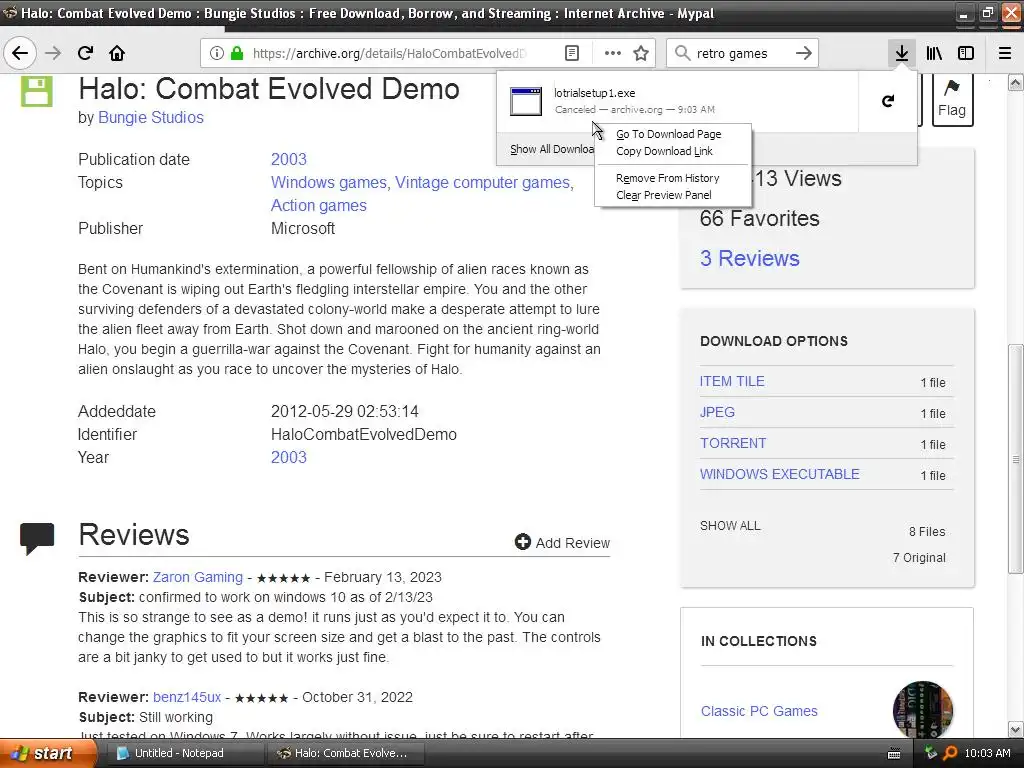Viewport: 1024px width, 768px height.
Task: Show sidebars toolbar button
Action: tap(966, 53)
